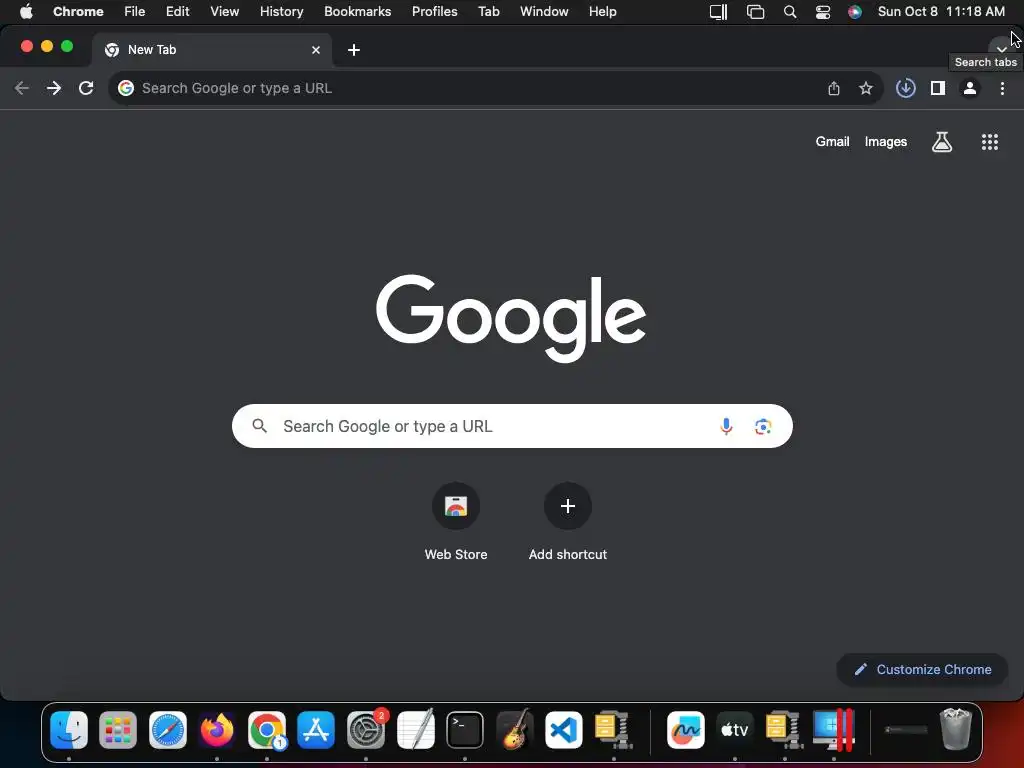Viewport: 1024px width, 768px height.
Task: Bookmark this tab with the star icon
Action: click(x=866, y=88)
